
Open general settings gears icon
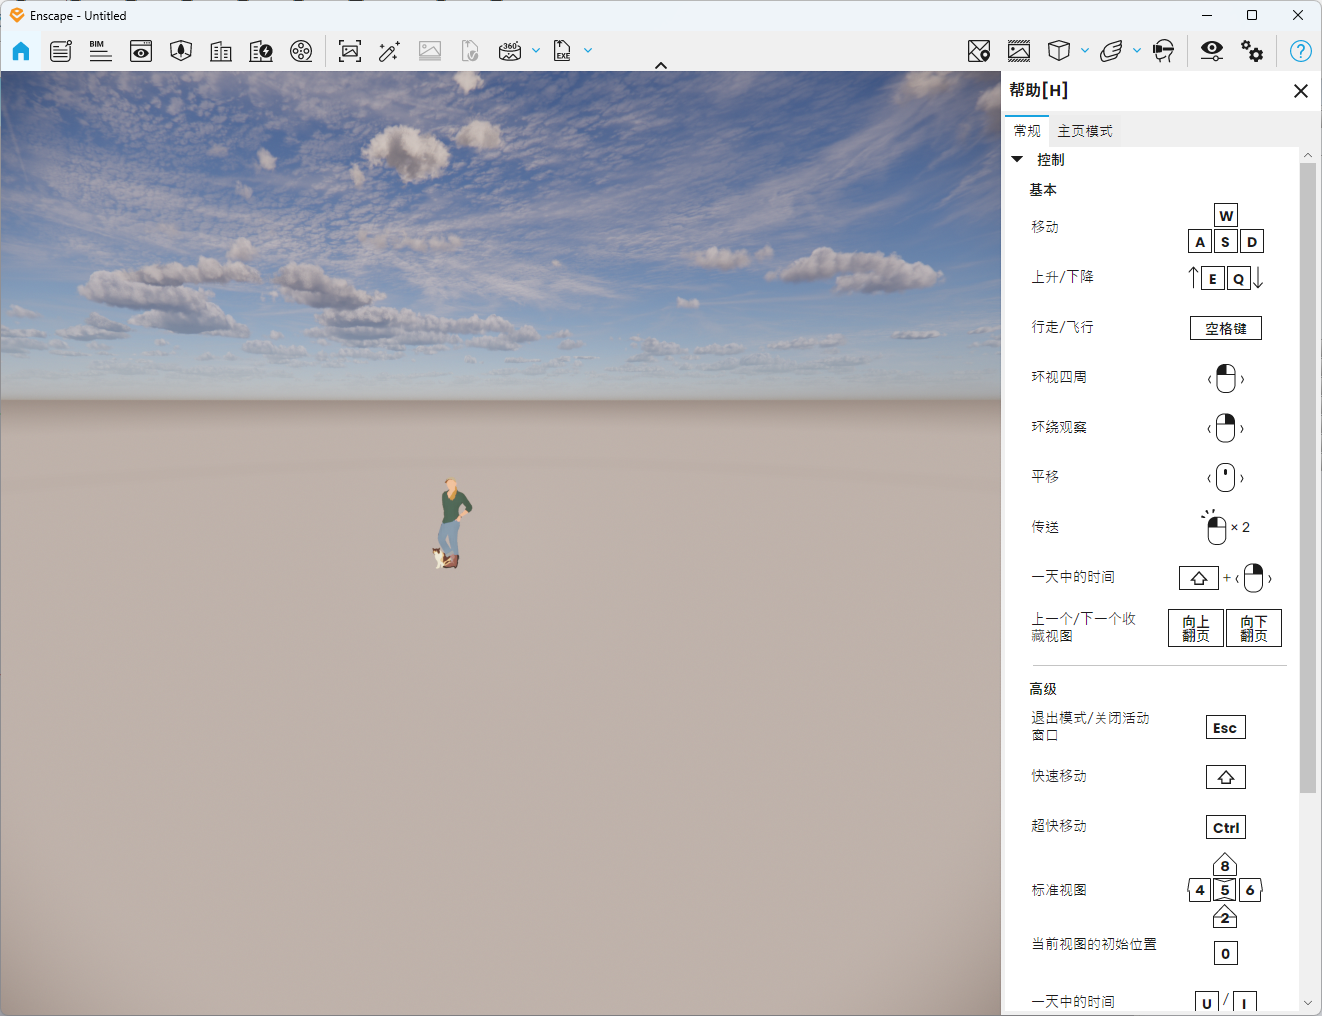click(1252, 51)
